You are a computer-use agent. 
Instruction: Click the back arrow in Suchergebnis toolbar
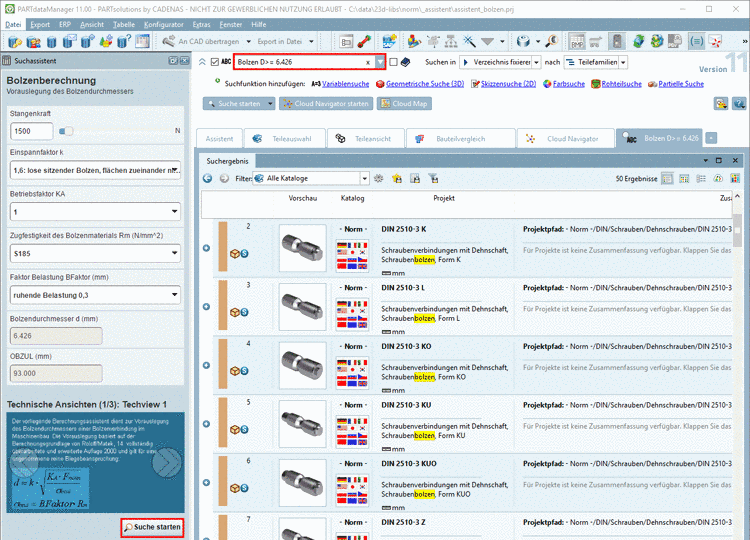[208, 178]
